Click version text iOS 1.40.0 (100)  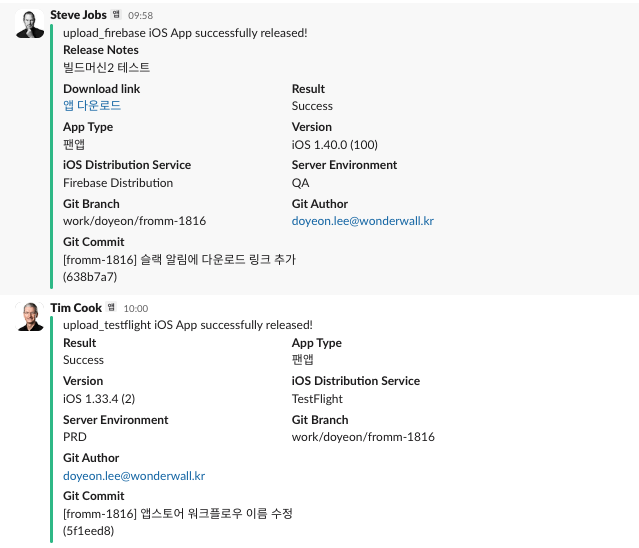point(335,145)
